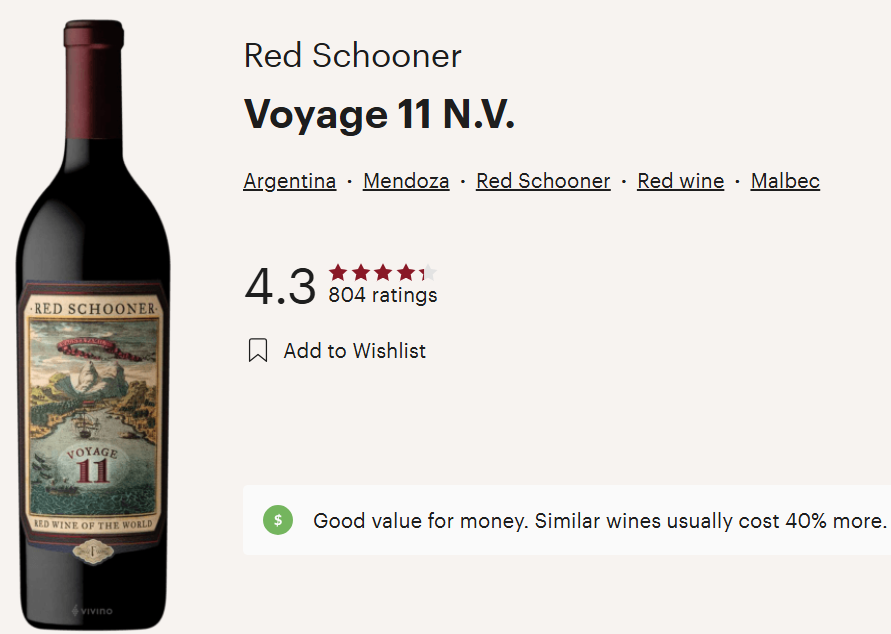Click the fourth rating star
This screenshot has height=634, width=891.
[406, 273]
